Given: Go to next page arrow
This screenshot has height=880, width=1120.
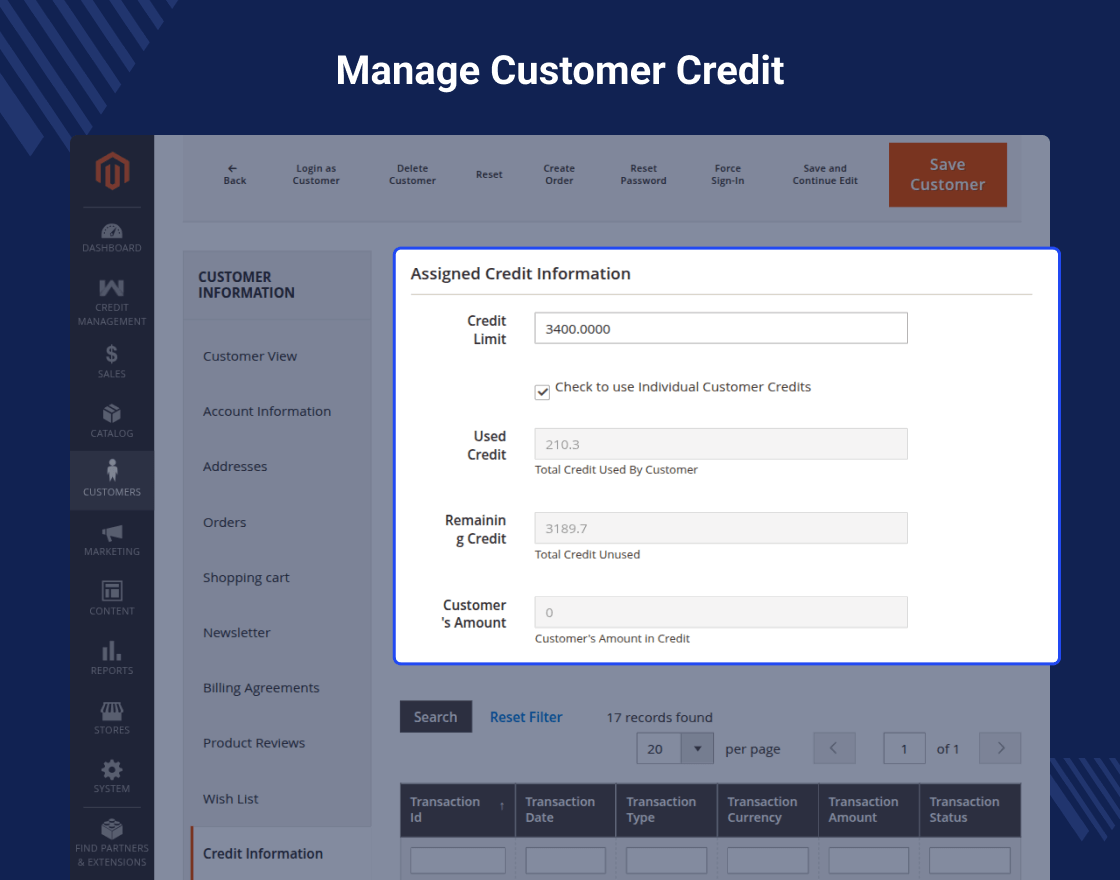Looking at the screenshot, I should (x=1000, y=748).
